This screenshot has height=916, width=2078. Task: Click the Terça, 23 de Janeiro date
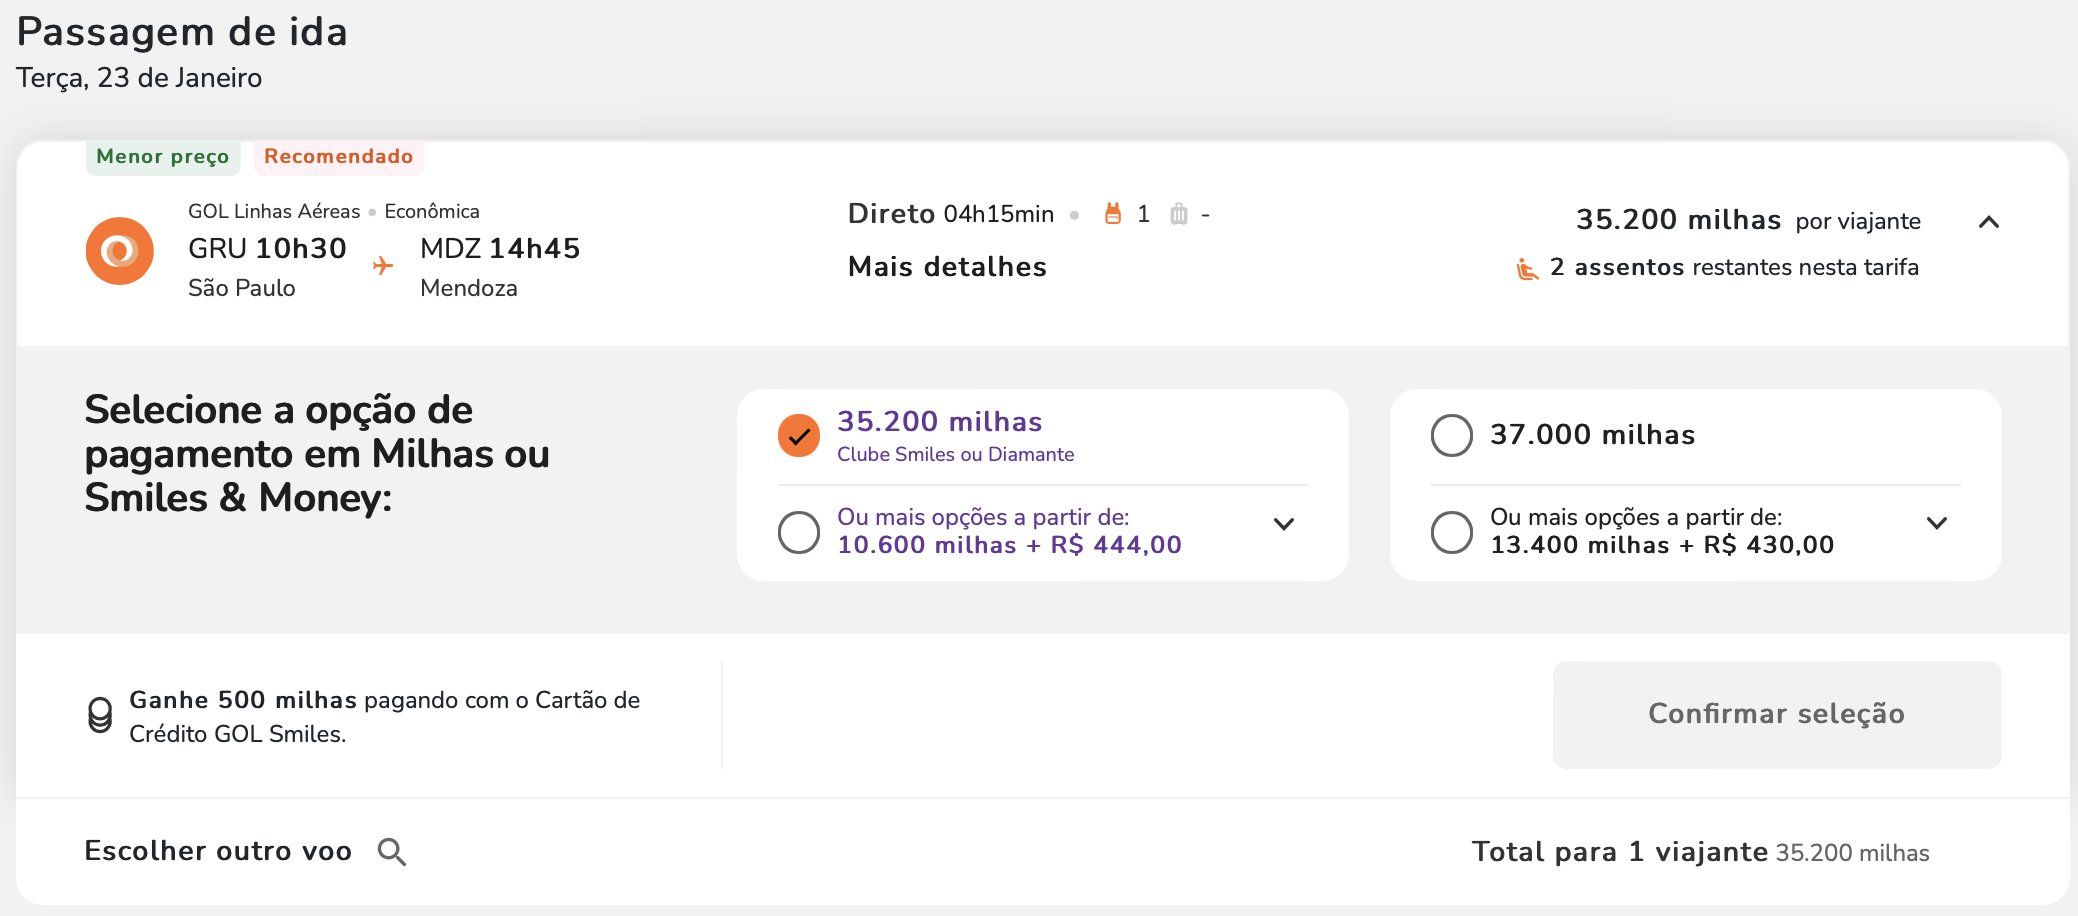(139, 78)
